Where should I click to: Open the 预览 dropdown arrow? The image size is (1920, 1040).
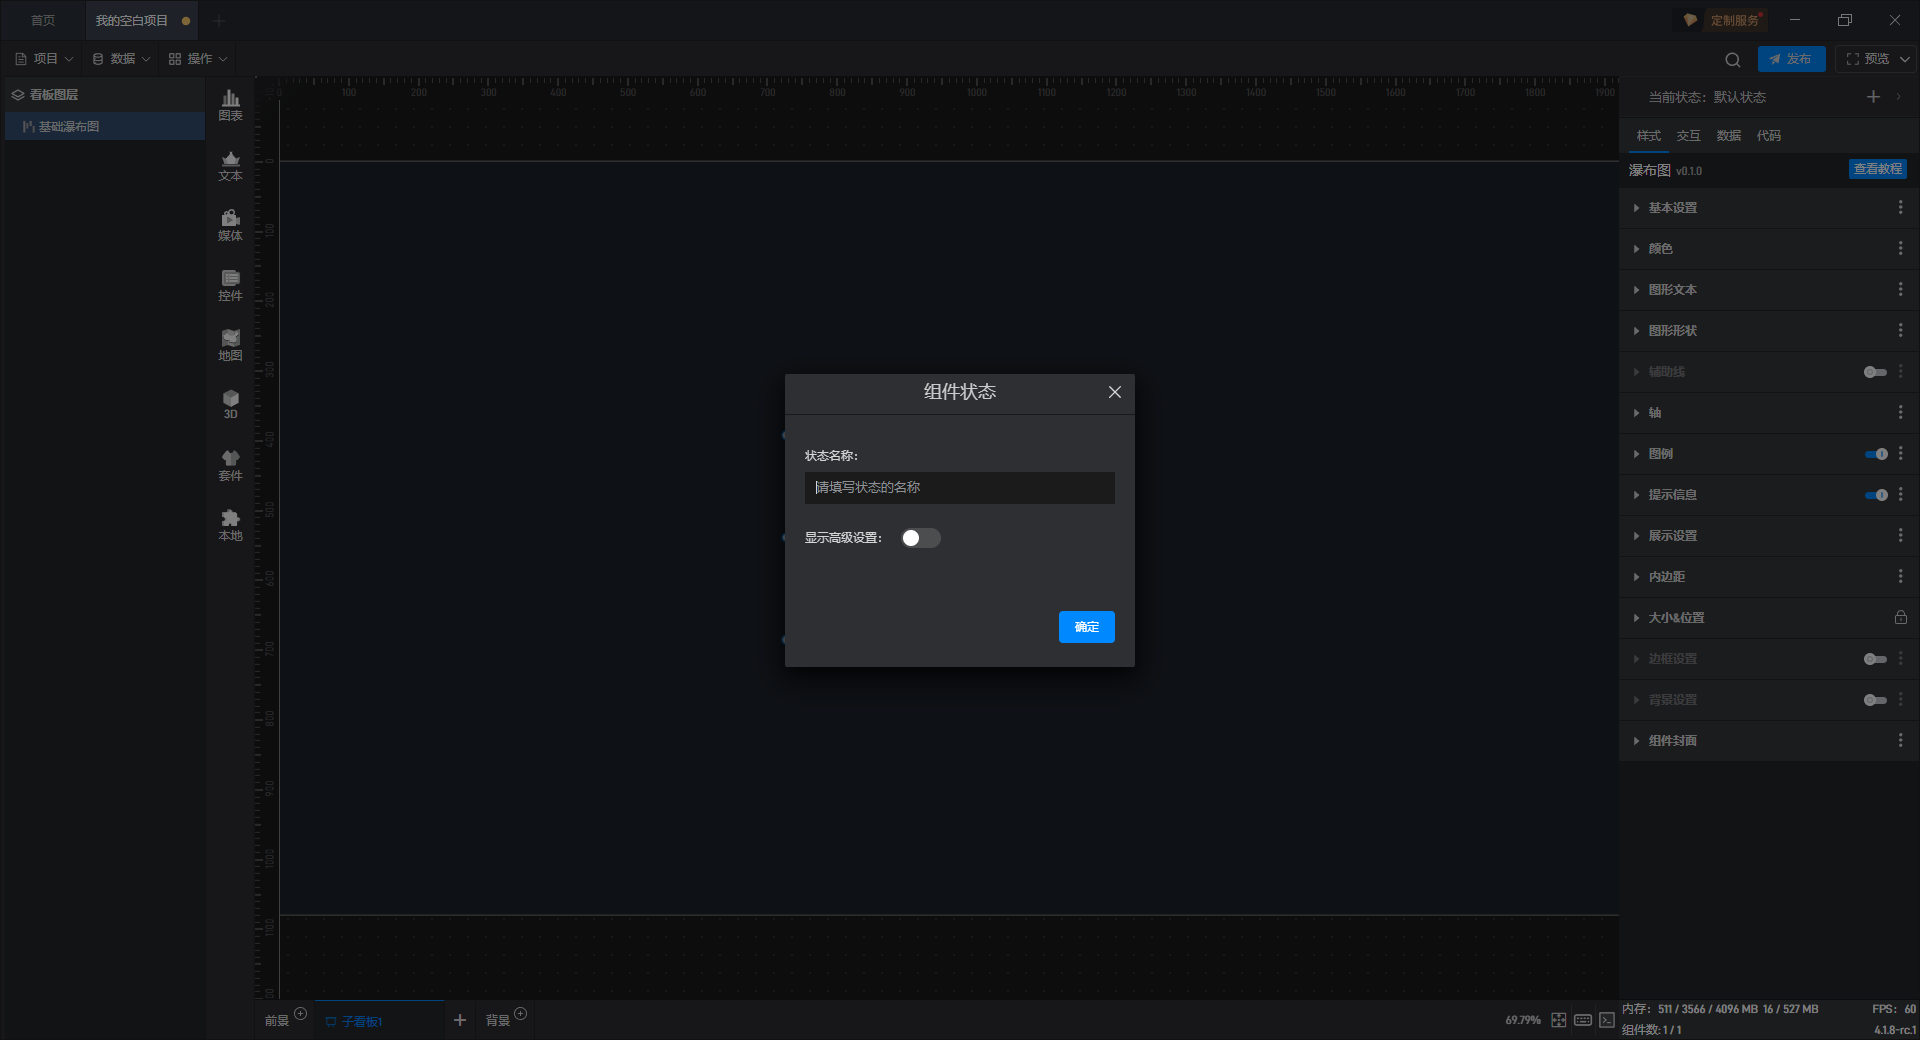(1905, 59)
